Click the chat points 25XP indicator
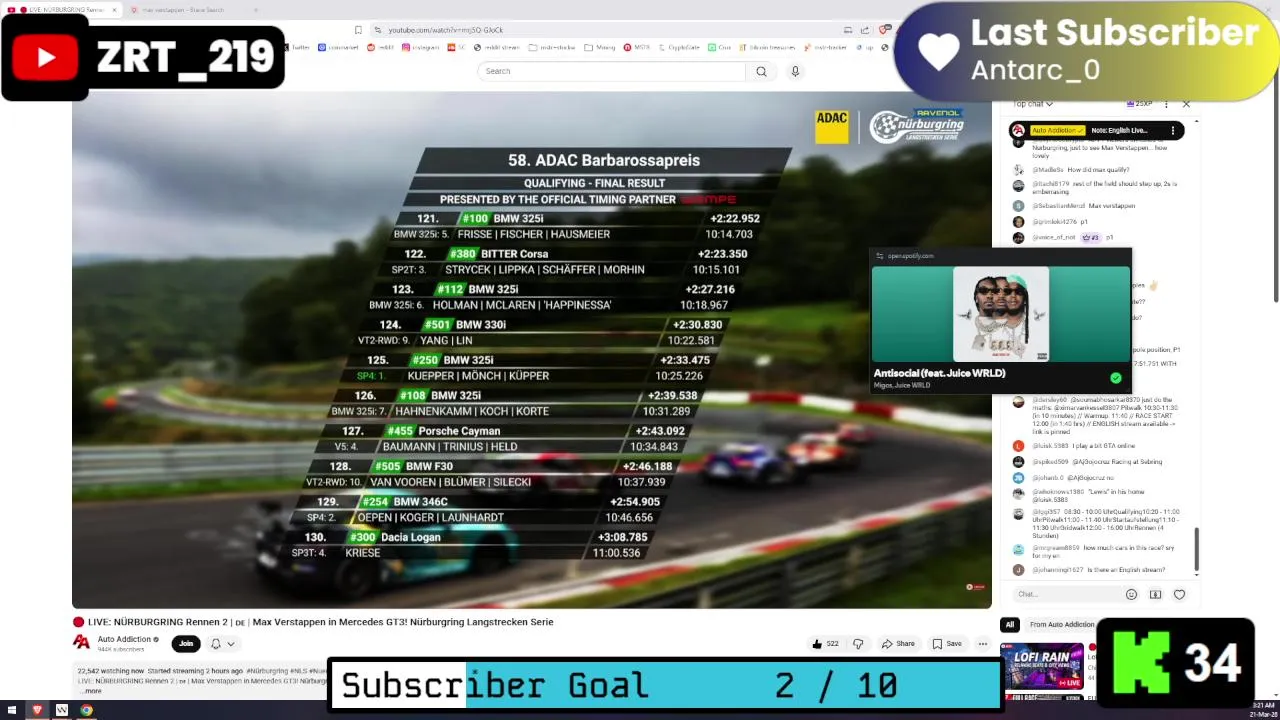This screenshot has width=1280, height=720. click(1139, 104)
